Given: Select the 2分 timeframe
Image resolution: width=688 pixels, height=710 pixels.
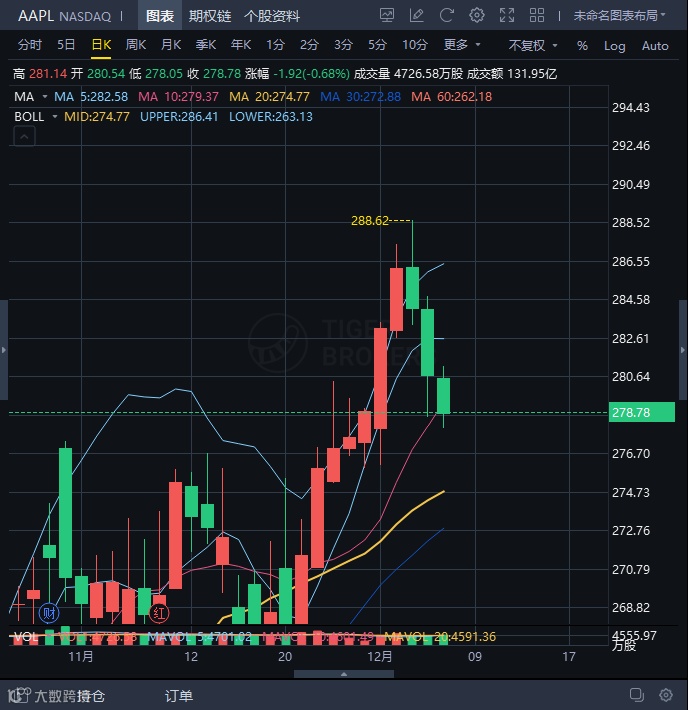Looking at the screenshot, I should [309, 45].
